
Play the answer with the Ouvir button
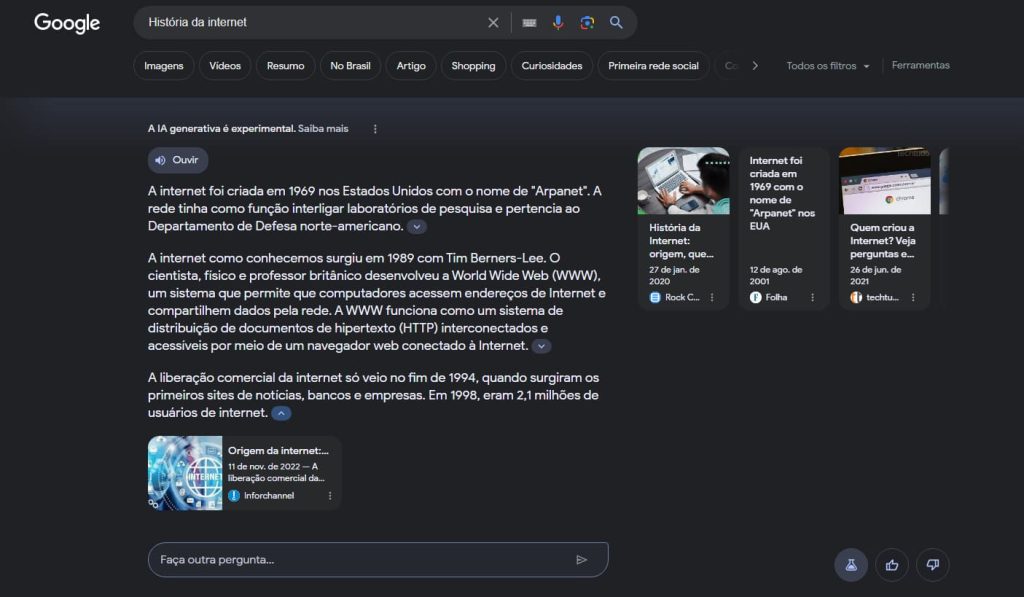178,160
